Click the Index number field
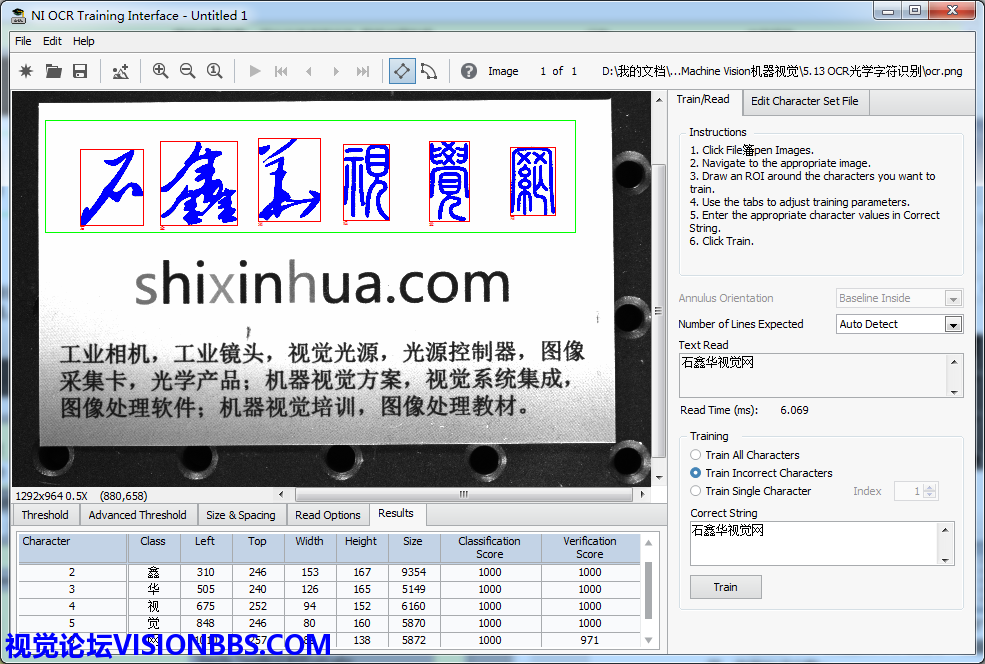The height and width of the screenshot is (664, 985). tap(909, 491)
